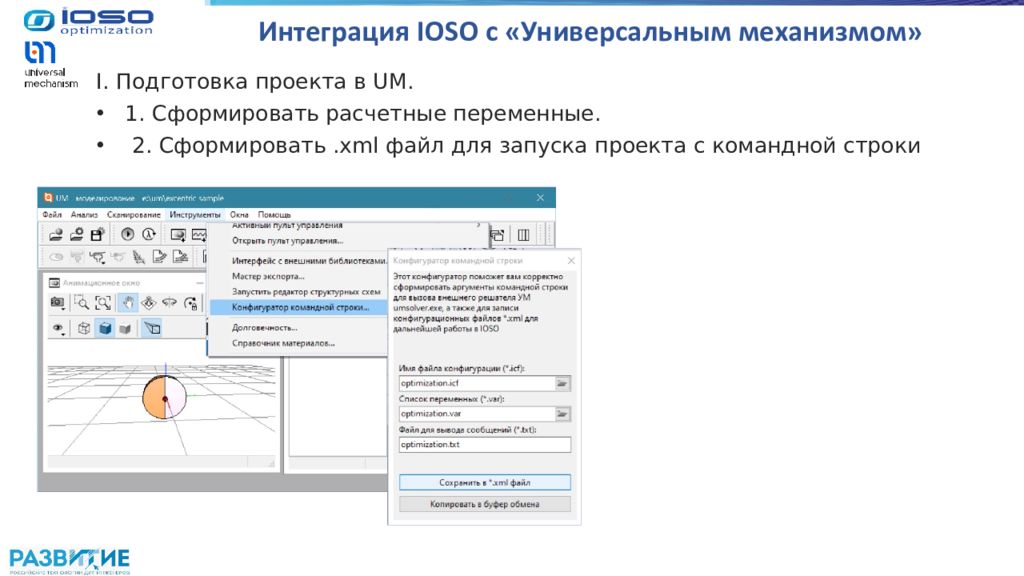The height and width of the screenshot is (576, 1024).
Task: Open the Анализ menu
Action: pyautogui.click(x=84, y=214)
